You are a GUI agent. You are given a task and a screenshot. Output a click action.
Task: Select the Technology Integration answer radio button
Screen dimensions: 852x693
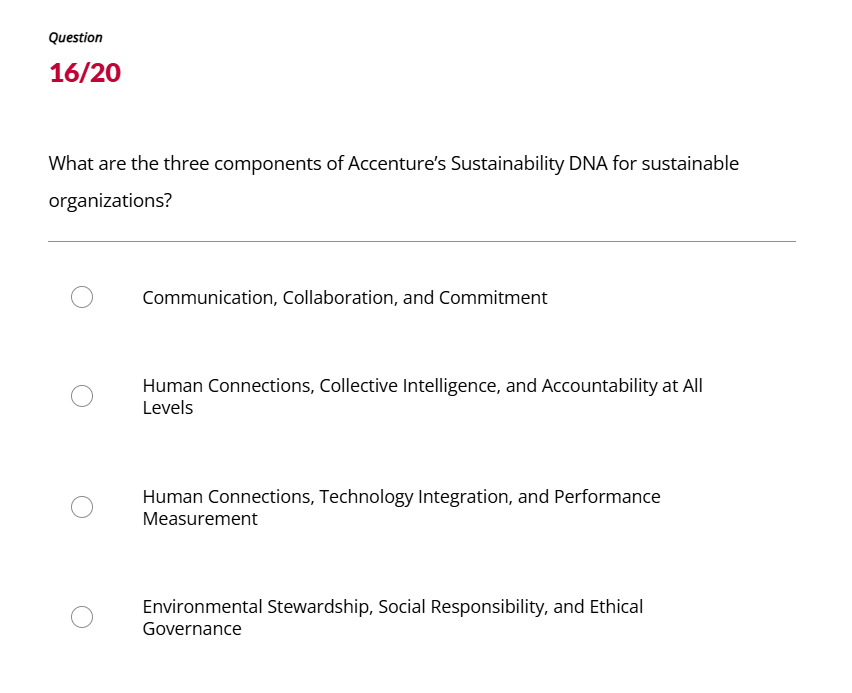point(82,507)
